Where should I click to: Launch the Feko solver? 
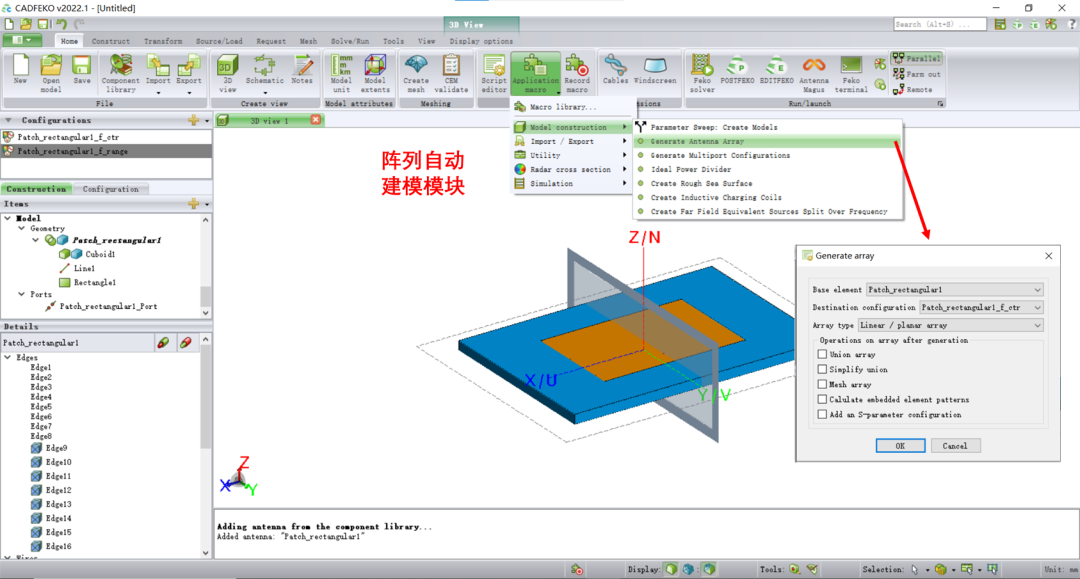702,73
